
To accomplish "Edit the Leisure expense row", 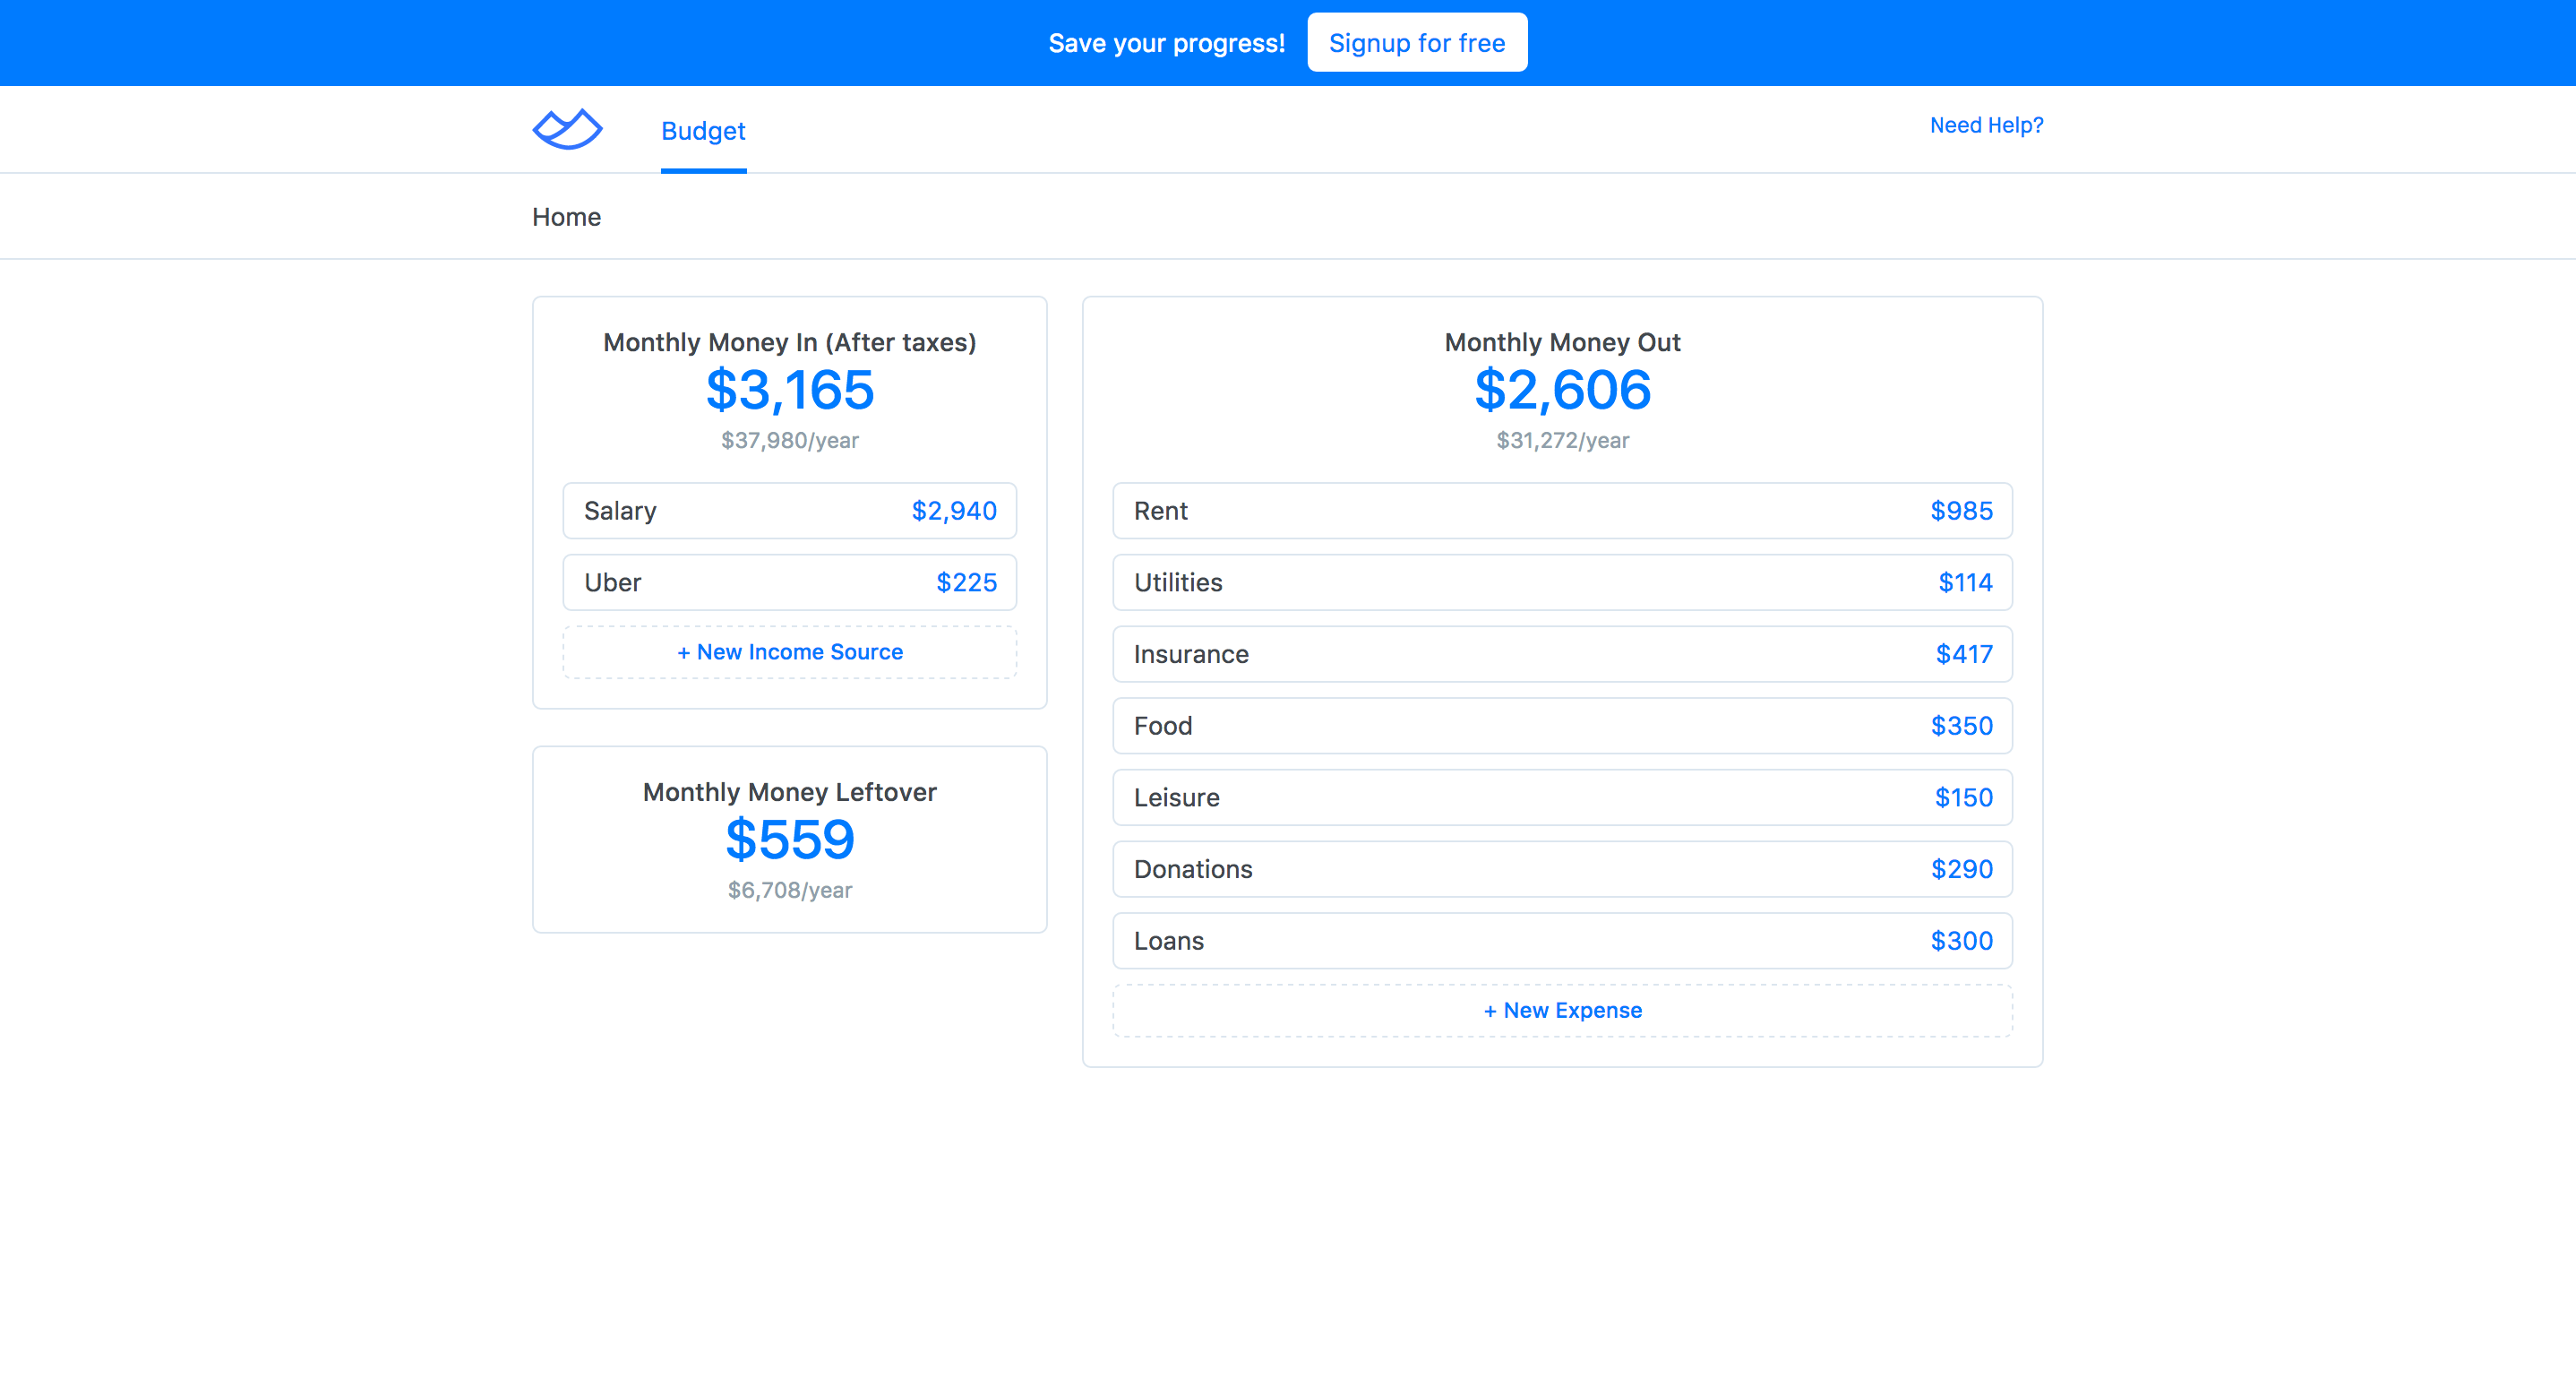I will 1562,797.
